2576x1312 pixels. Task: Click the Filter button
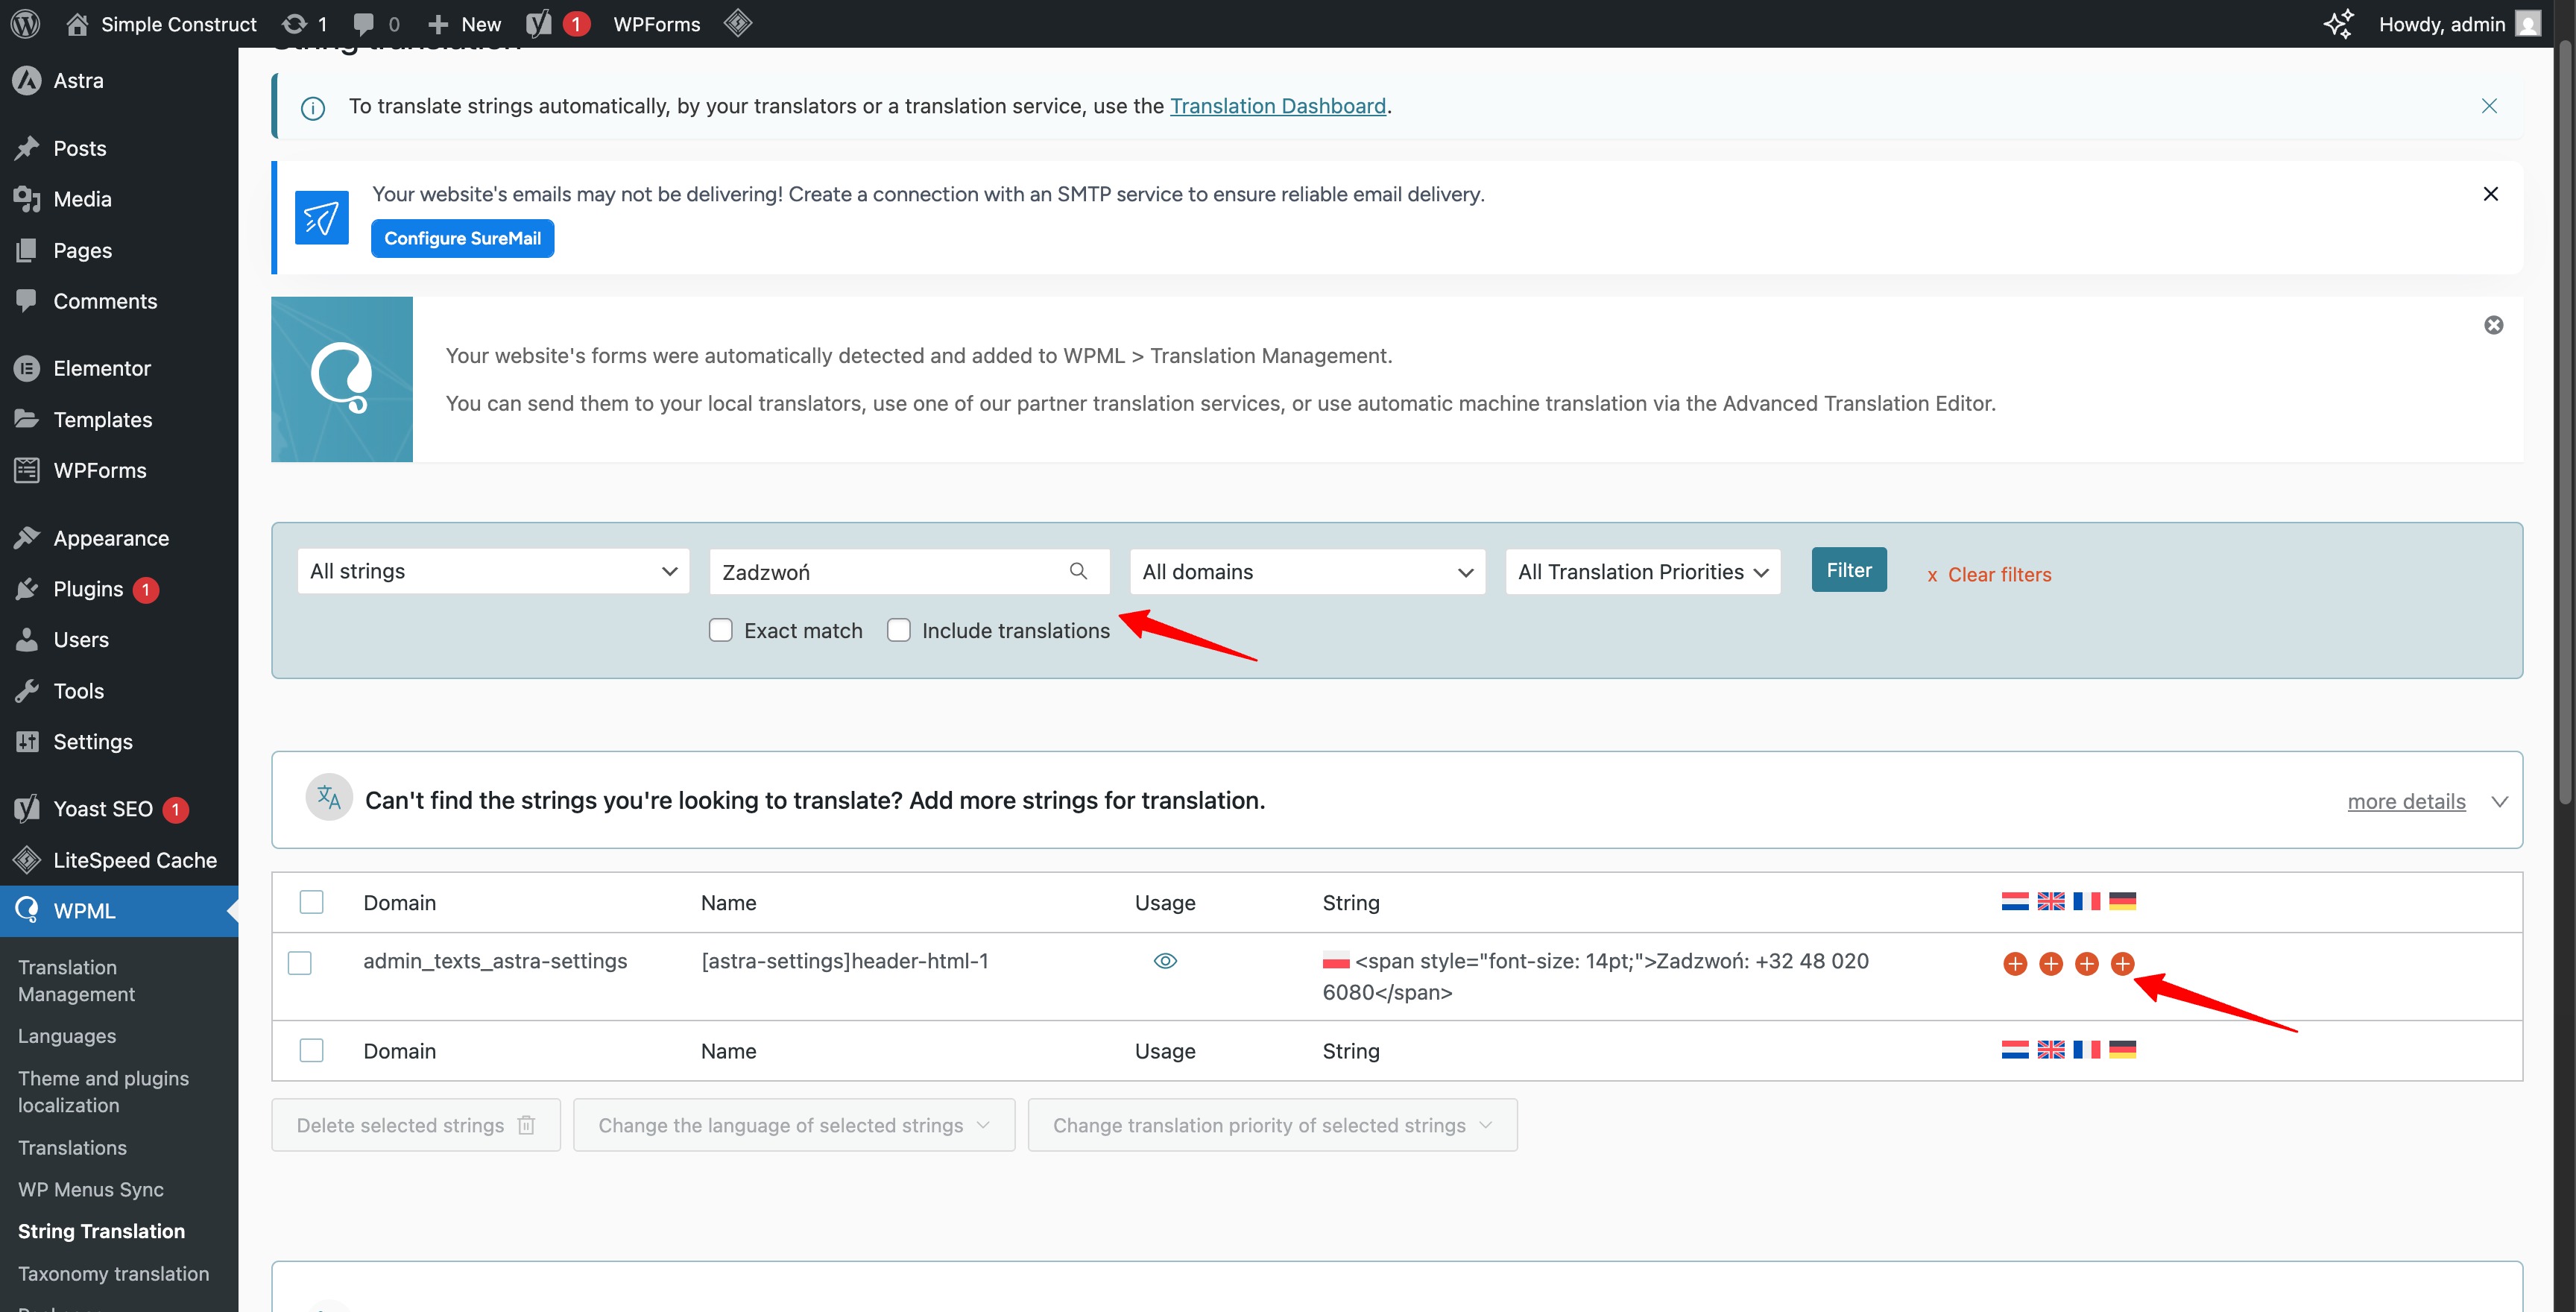(x=1849, y=570)
